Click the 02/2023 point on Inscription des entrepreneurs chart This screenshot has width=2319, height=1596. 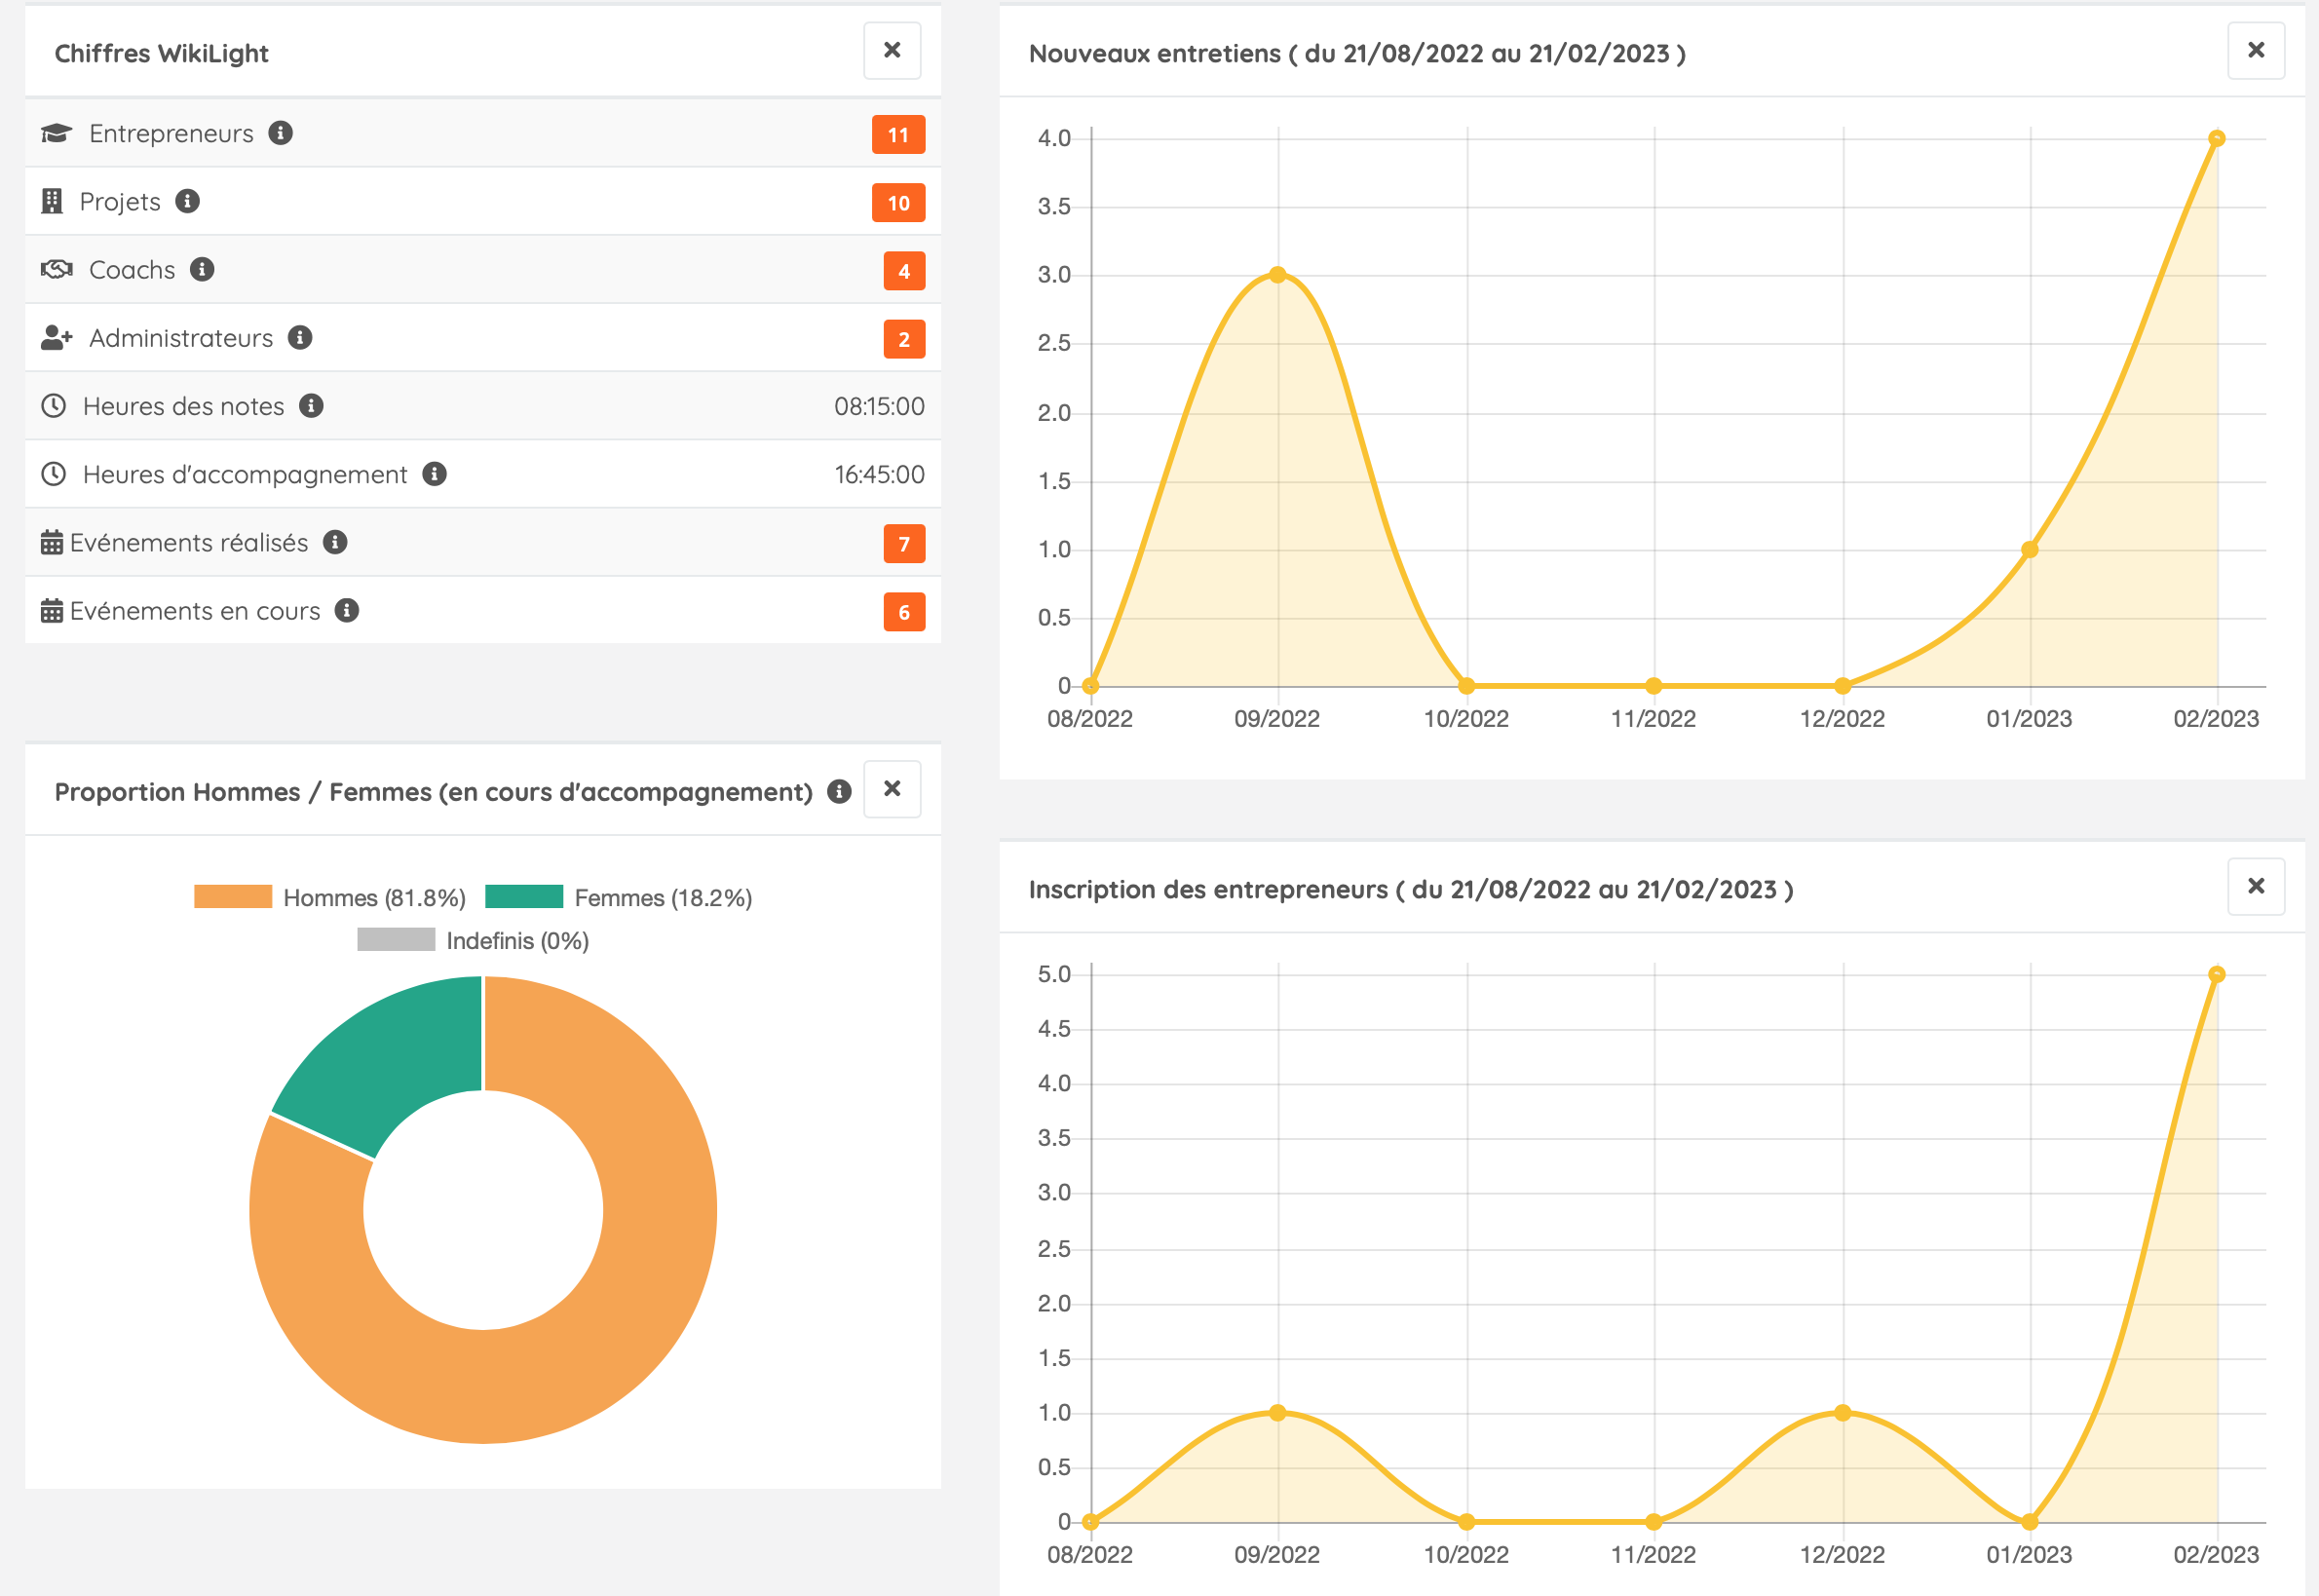[x=2217, y=975]
